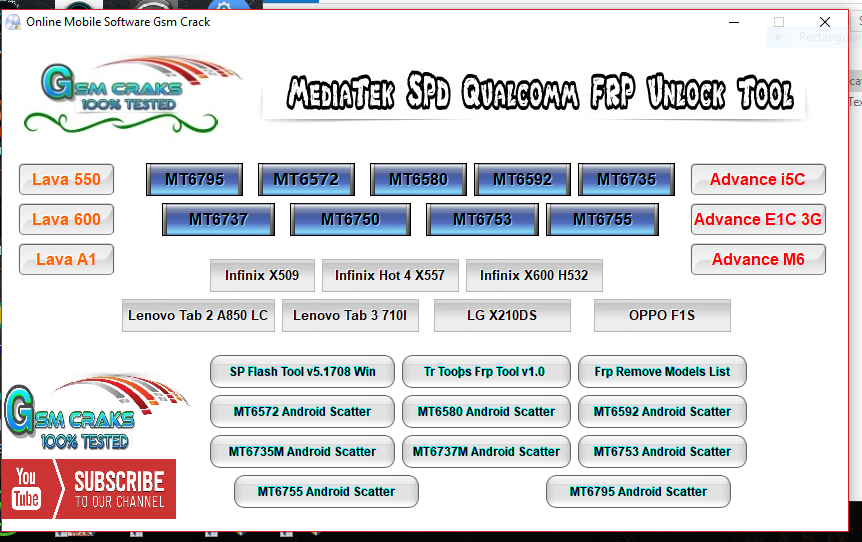
Task: Open MT6735M Android Scatter
Action: (x=302, y=452)
